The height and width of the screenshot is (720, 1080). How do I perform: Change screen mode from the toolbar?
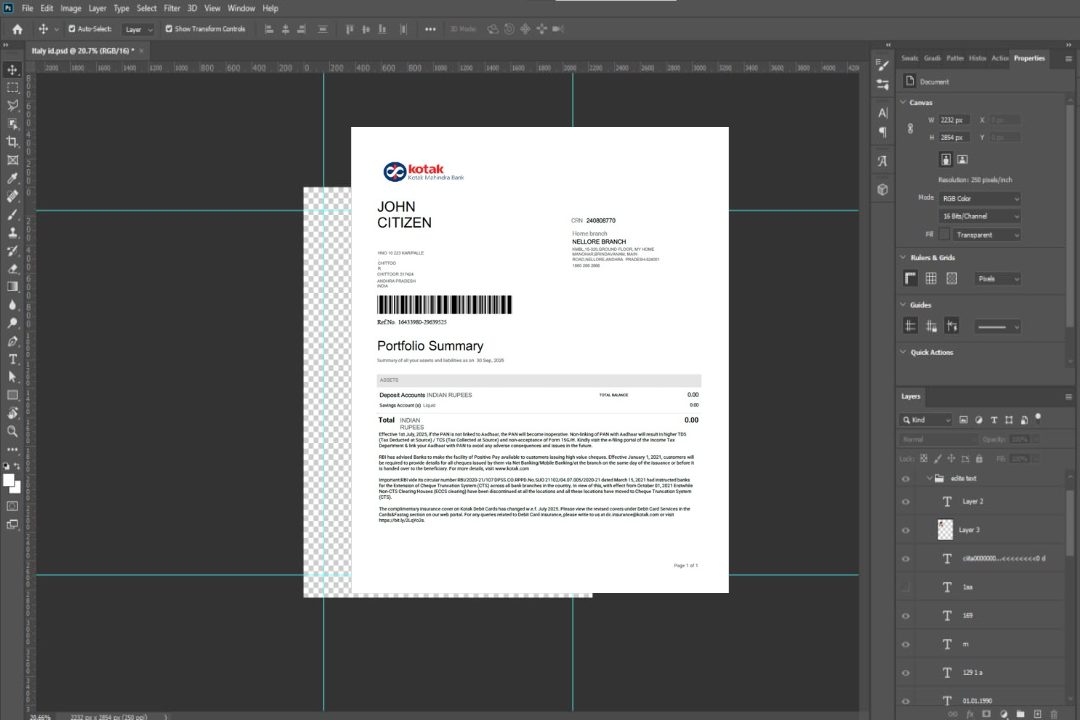[x=12, y=524]
